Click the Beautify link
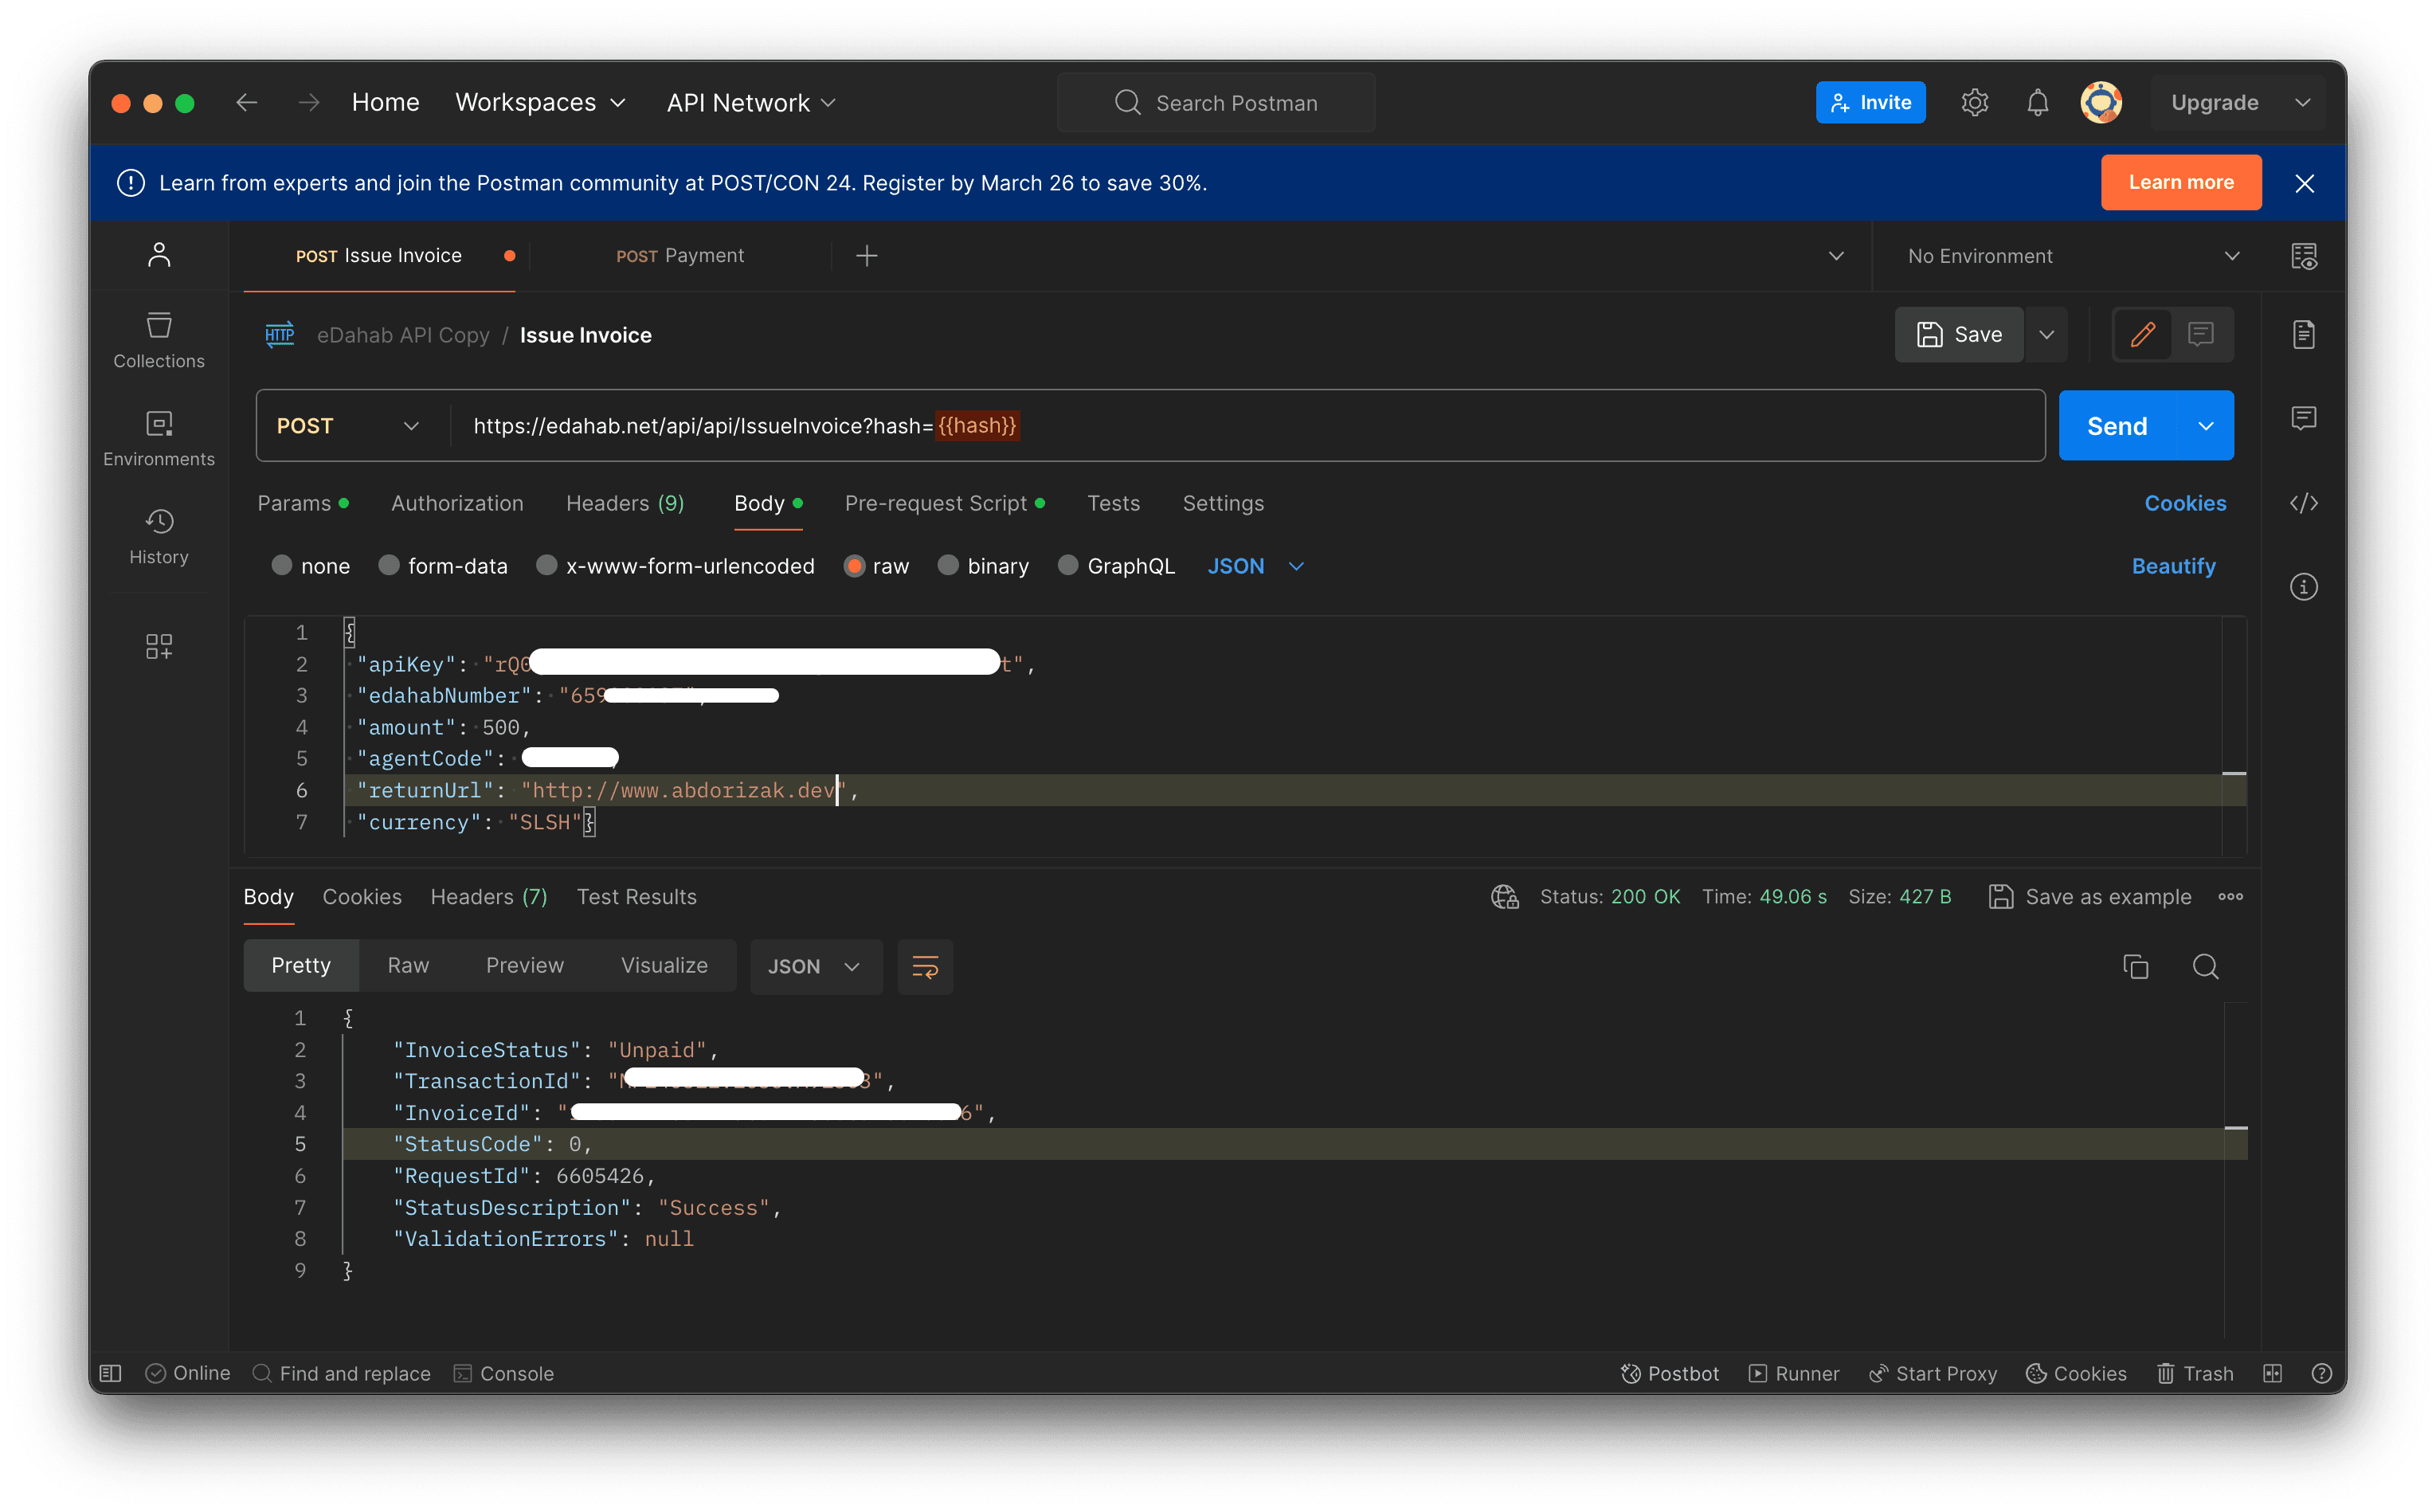Screen dimensions: 2436x1512 coord(2173,566)
